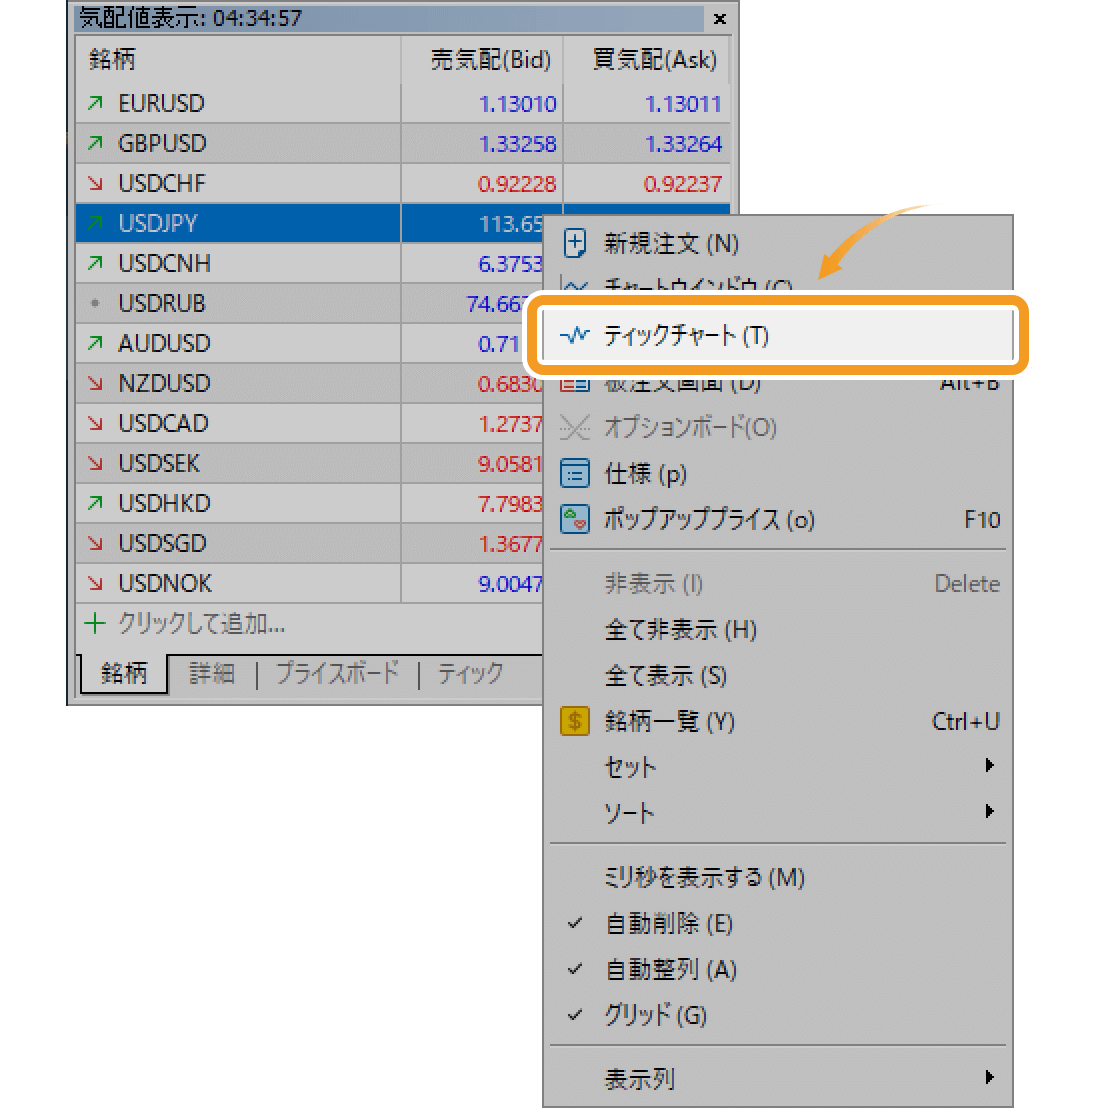This screenshot has width=1100, height=1108.
Task: Select the USDNOK symbol name
Action: (165, 584)
